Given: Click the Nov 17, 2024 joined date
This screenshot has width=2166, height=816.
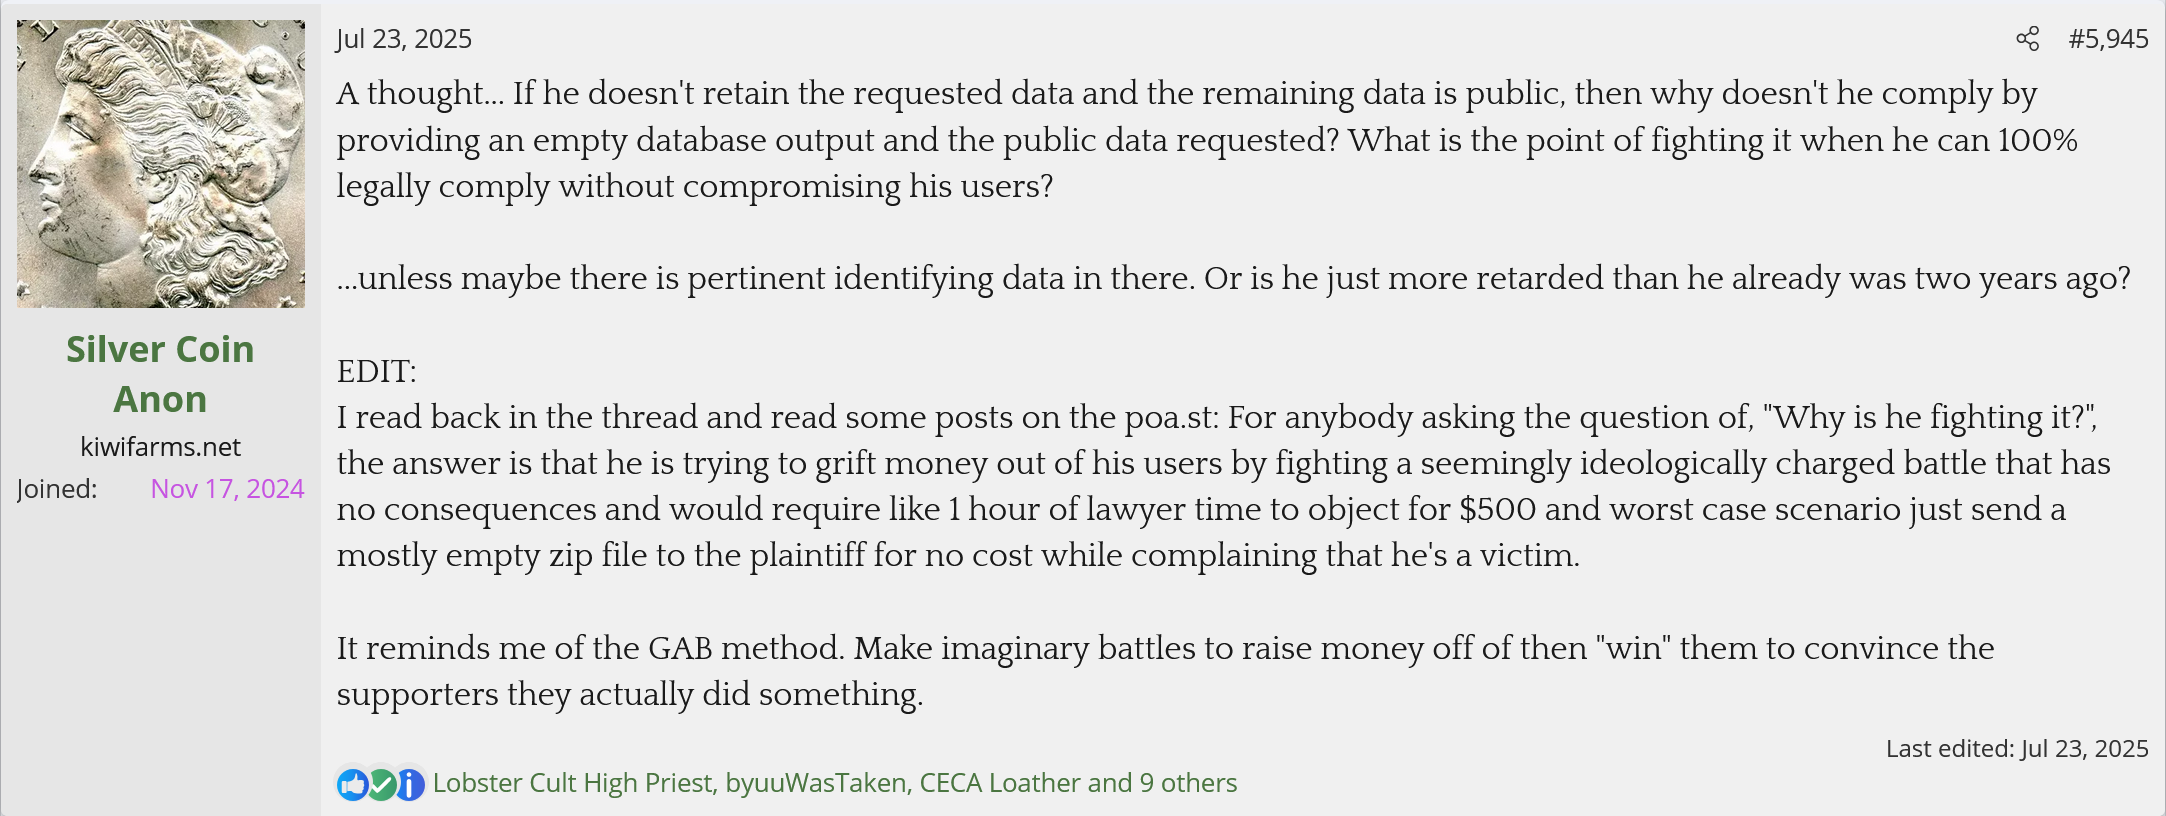Looking at the screenshot, I should click(x=227, y=489).
